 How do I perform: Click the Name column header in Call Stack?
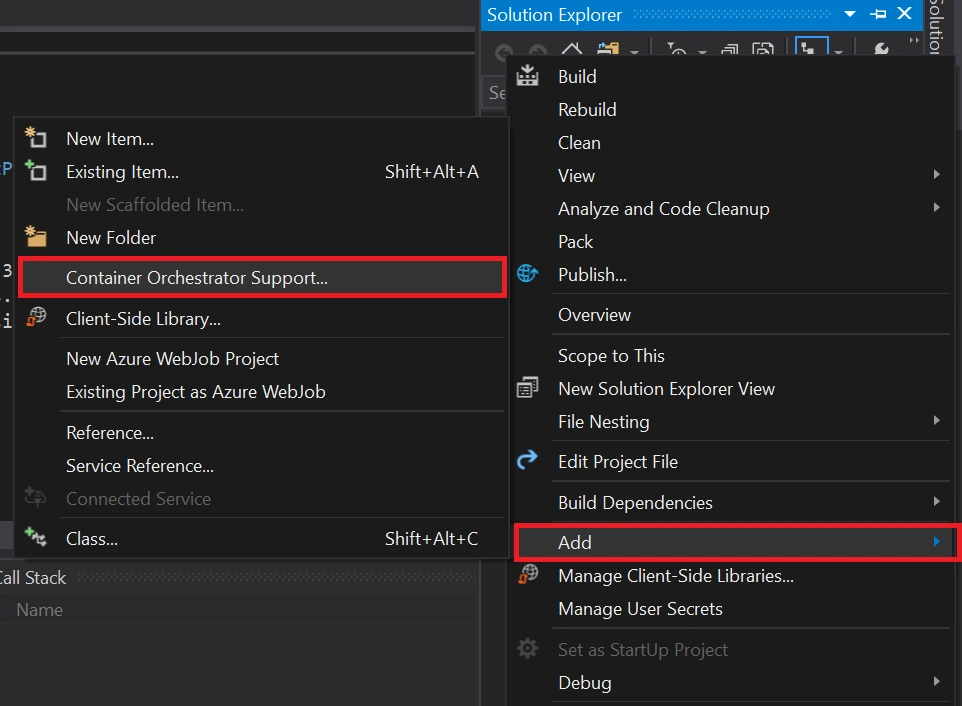(39, 610)
